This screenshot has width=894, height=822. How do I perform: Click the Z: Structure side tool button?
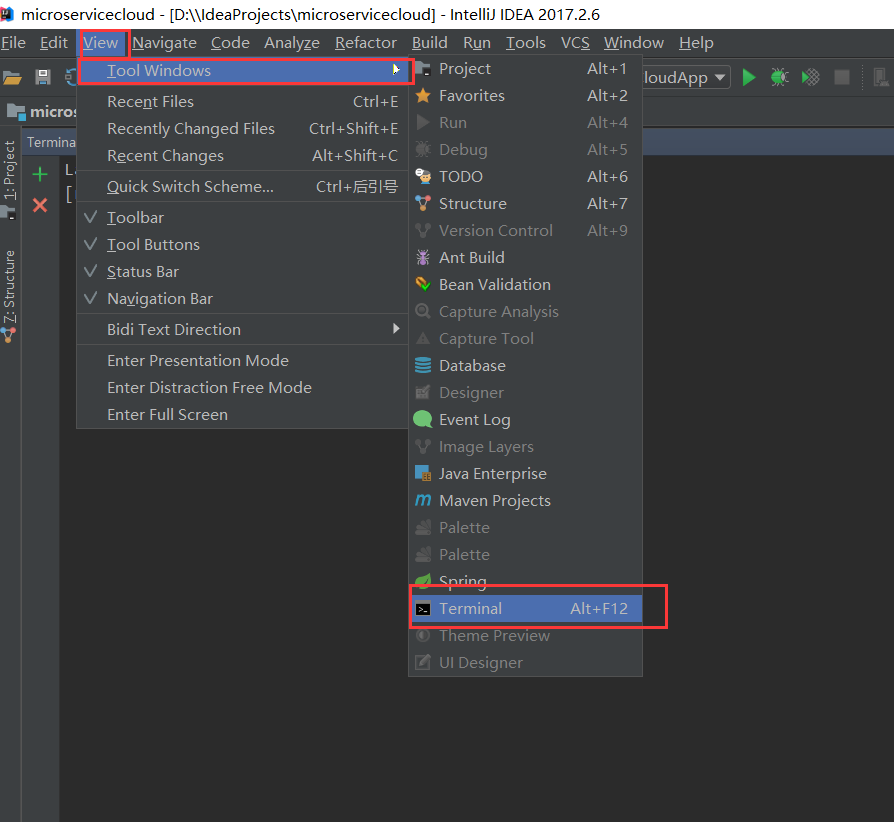[x=10, y=295]
